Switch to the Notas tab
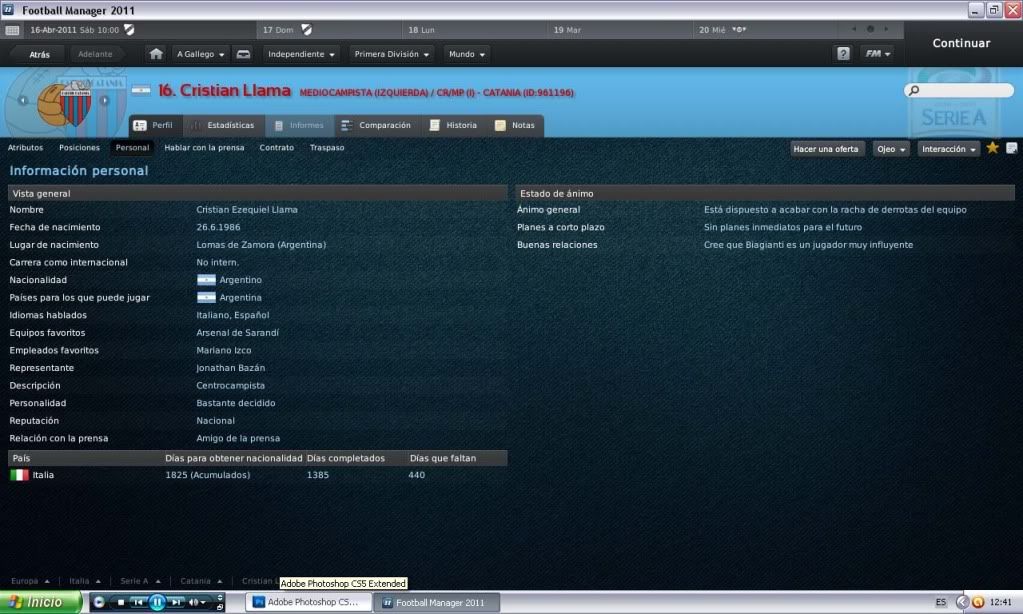 pyautogui.click(x=515, y=125)
